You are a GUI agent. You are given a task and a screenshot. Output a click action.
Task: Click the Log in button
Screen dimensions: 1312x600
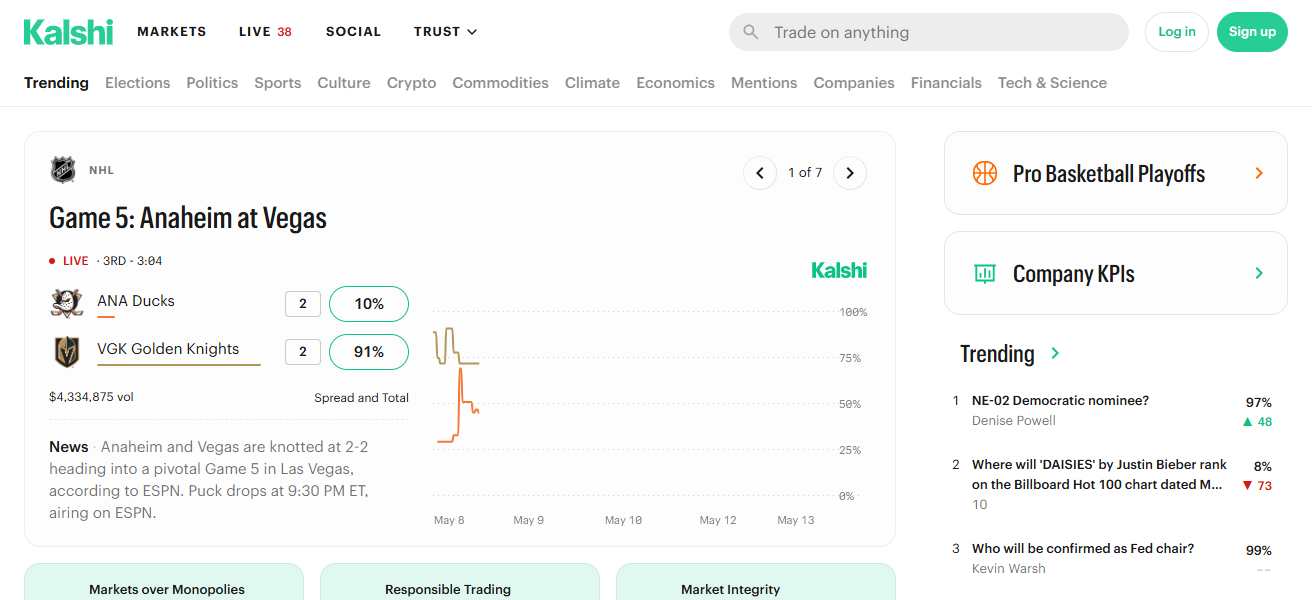click(1177, 32)
